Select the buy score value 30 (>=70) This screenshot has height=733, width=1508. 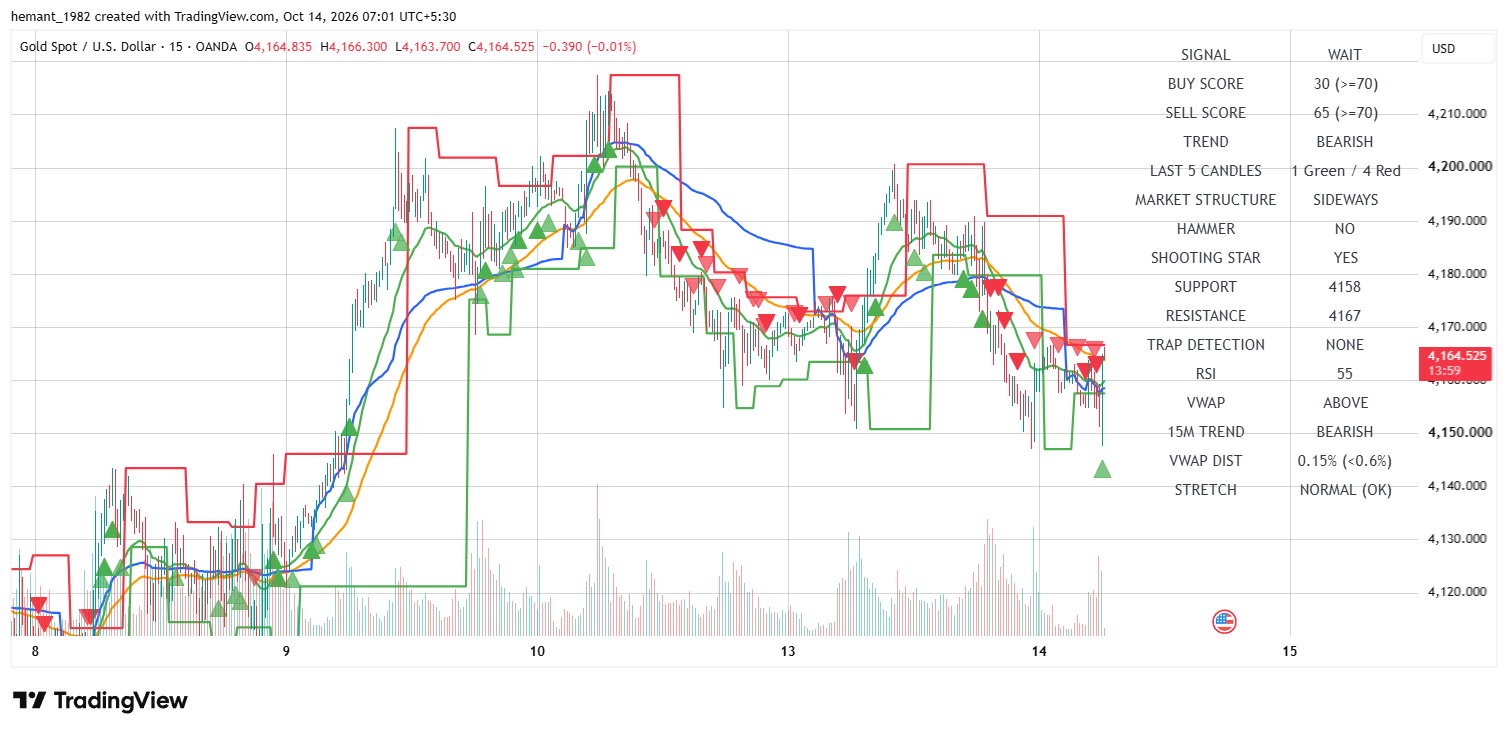point(1345,84)
